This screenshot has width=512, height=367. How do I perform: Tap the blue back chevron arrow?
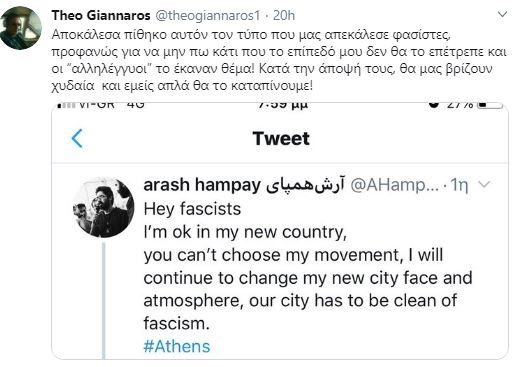77,138
